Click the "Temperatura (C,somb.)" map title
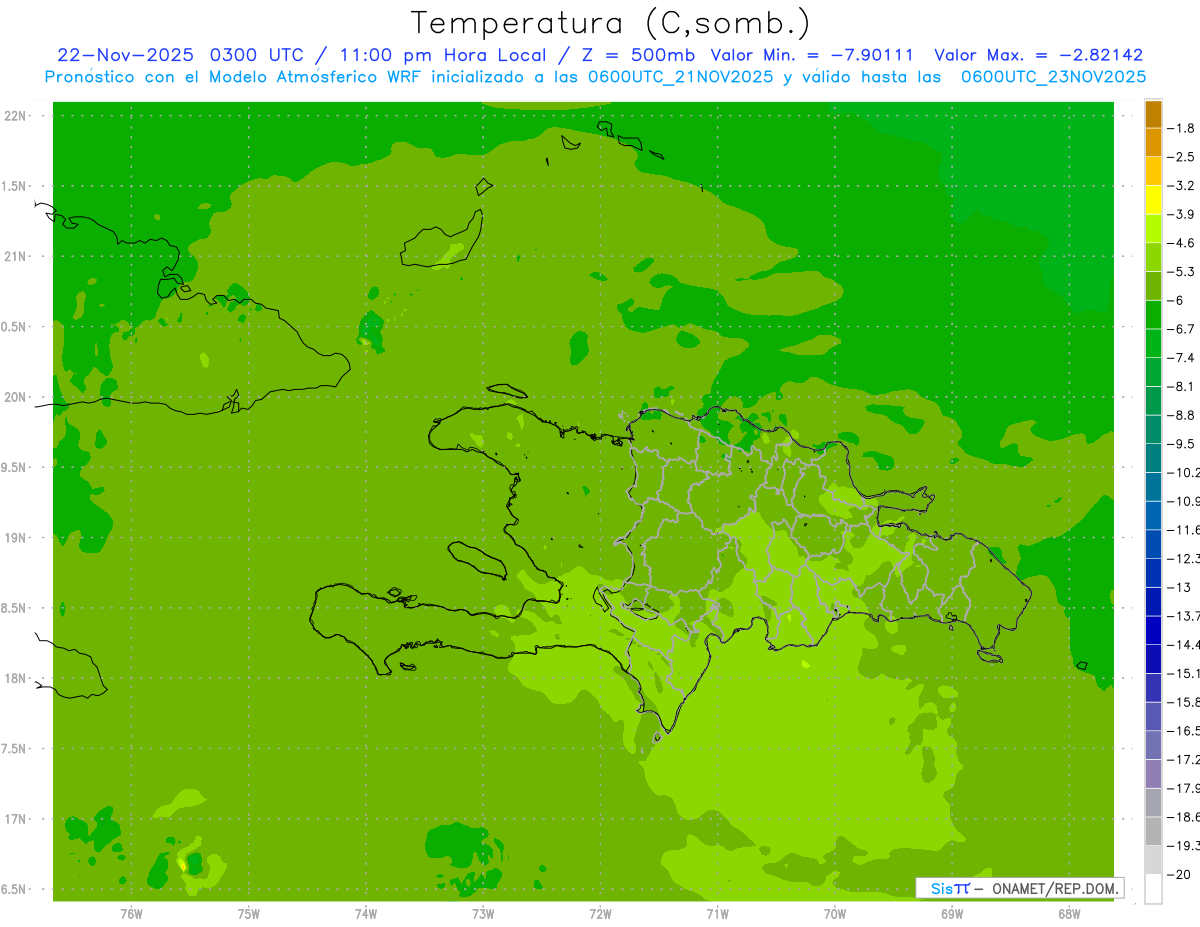The image size is (1200, 927). [x=611, y=23]
